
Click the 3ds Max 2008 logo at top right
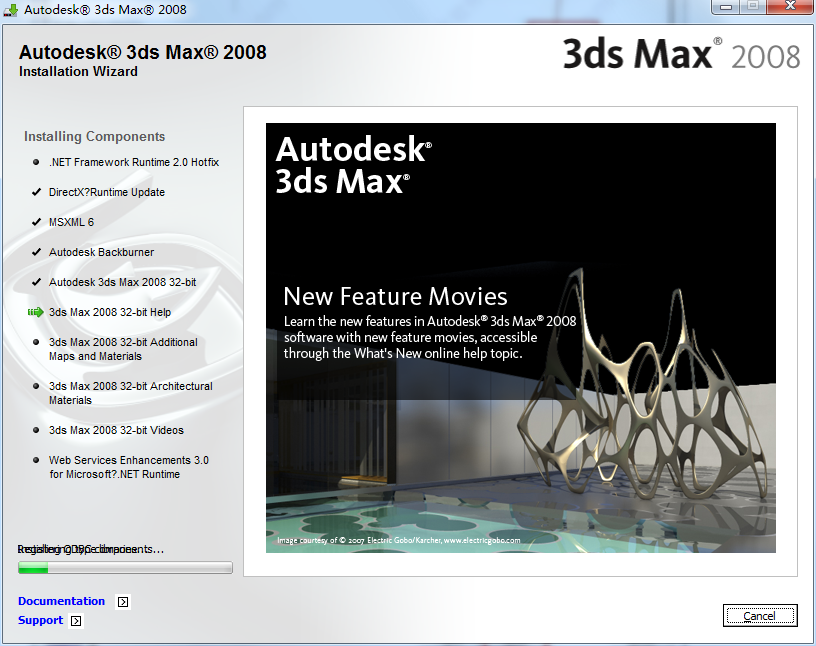(681, 54)
